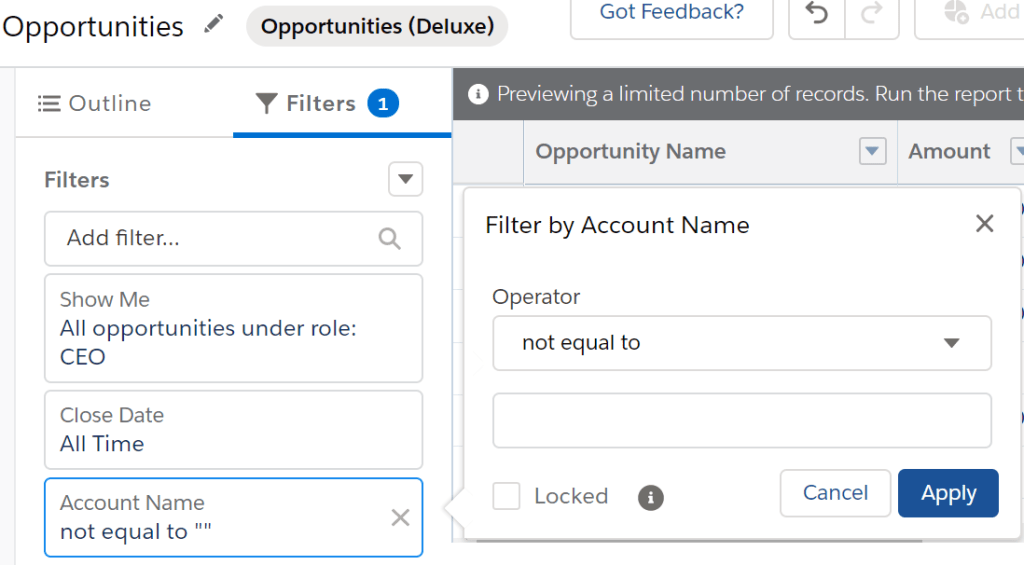Viewport: 1024px width, 565px height.
Task: Open the Operator dropdown
Action: (x=741, y=343)
